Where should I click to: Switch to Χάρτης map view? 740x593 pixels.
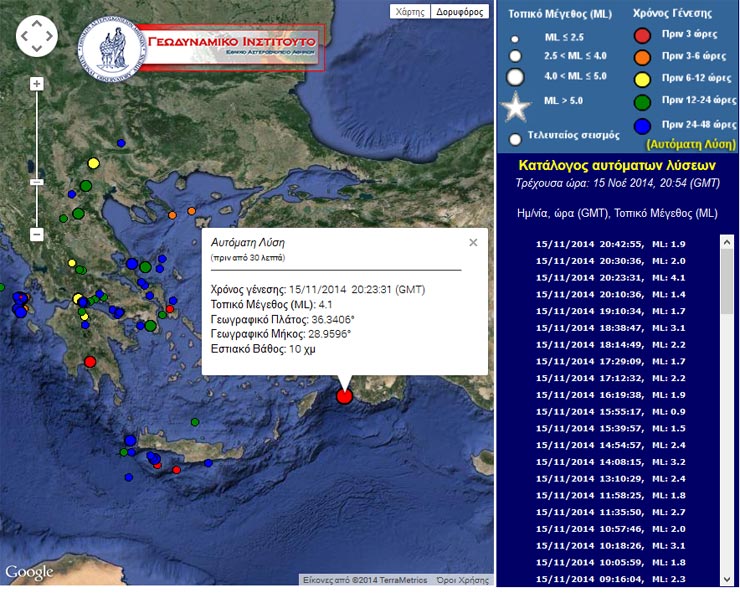click(x=410, y=12)
